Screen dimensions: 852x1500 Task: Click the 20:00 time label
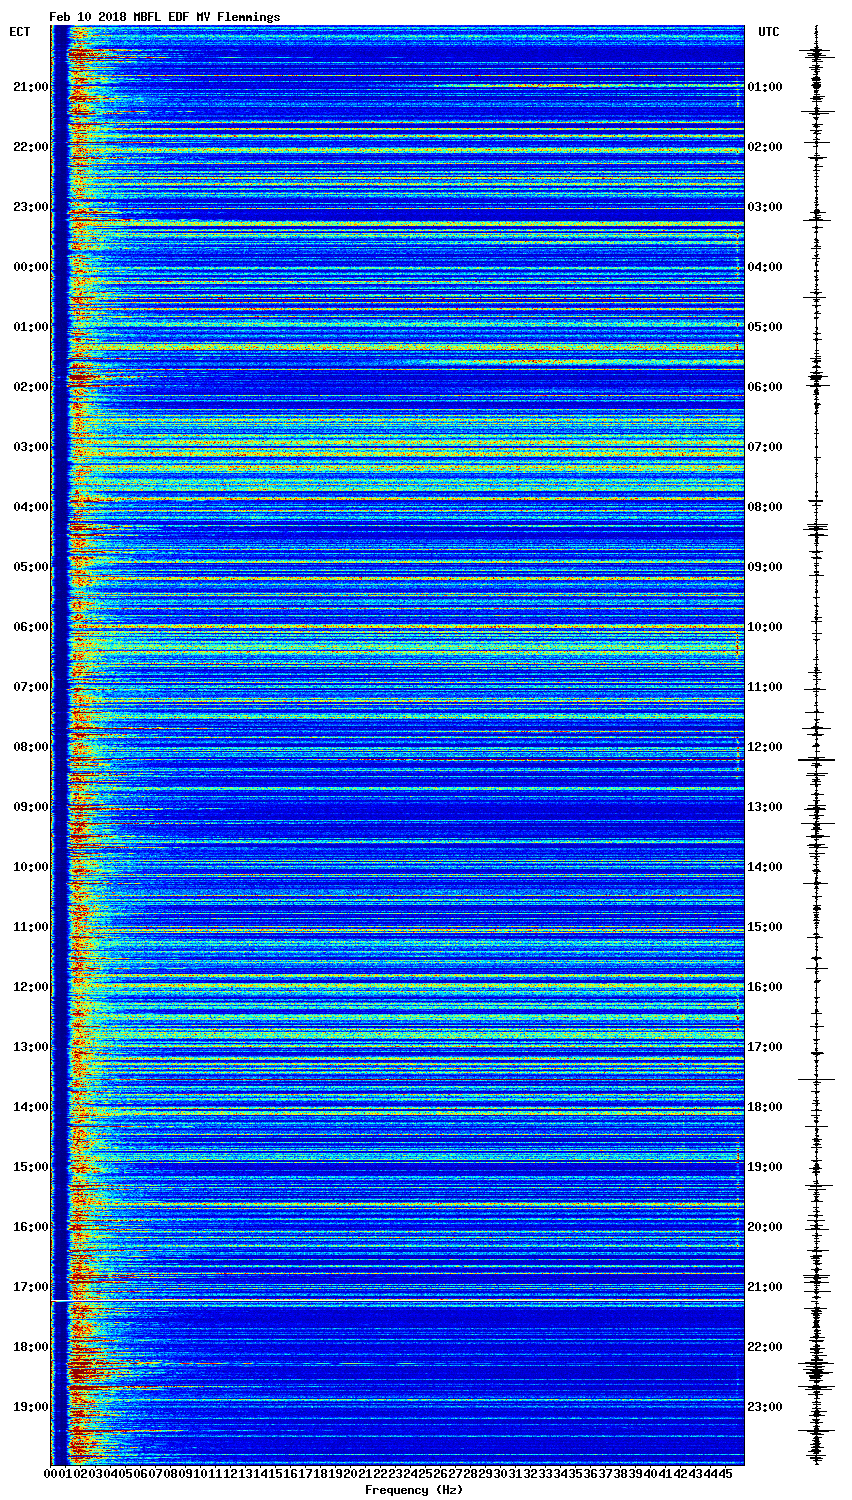(x=764, y=1227)
